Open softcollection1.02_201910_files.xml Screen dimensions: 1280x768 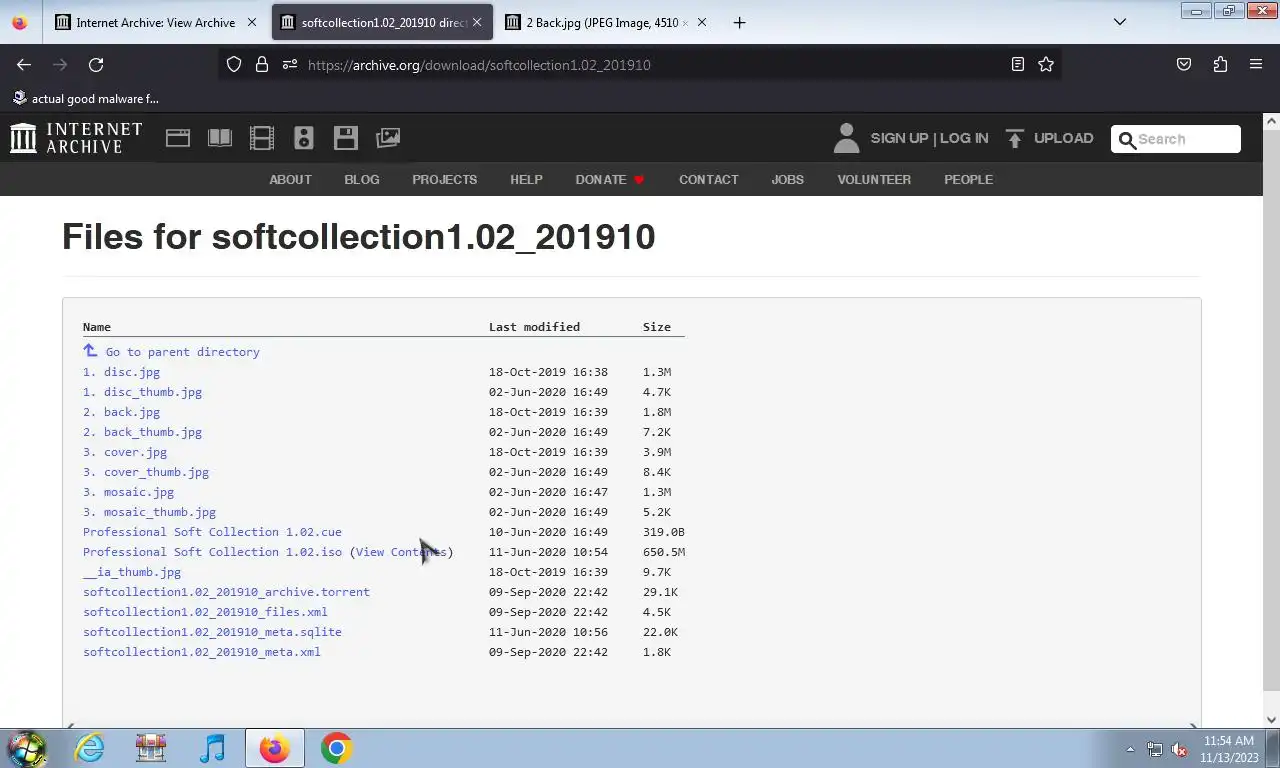pyautogui.click(x=205, y=612)
